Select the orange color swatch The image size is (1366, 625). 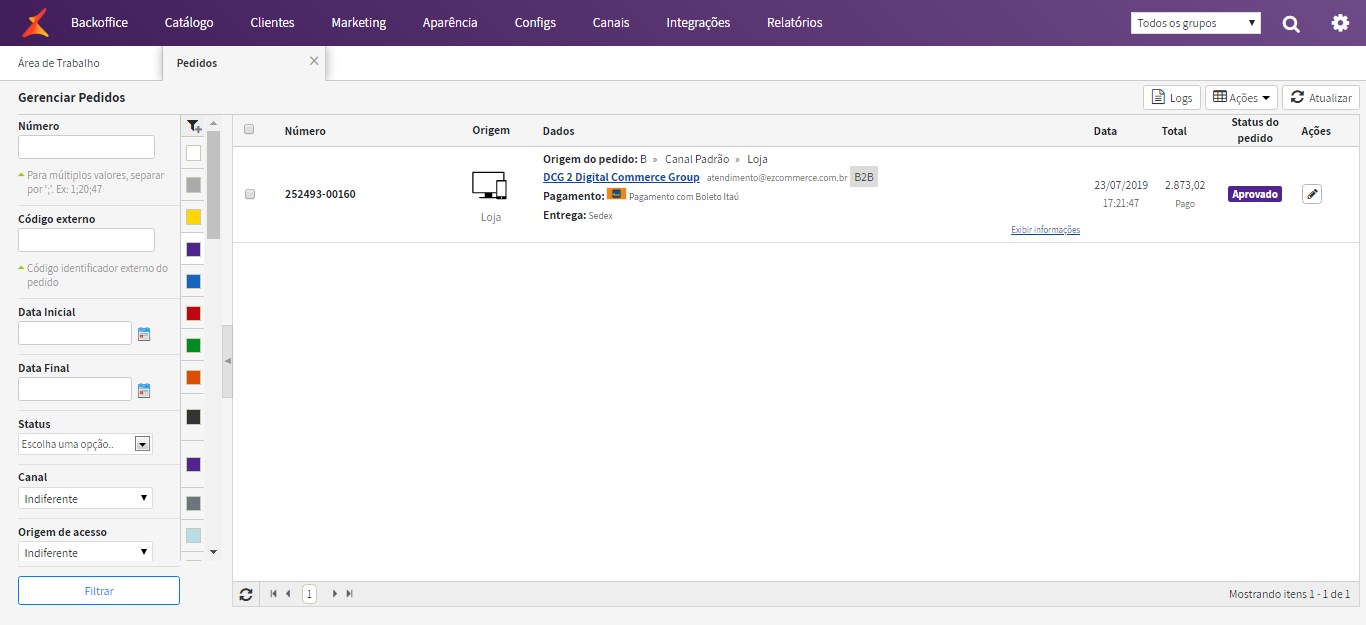coord(193,377)
